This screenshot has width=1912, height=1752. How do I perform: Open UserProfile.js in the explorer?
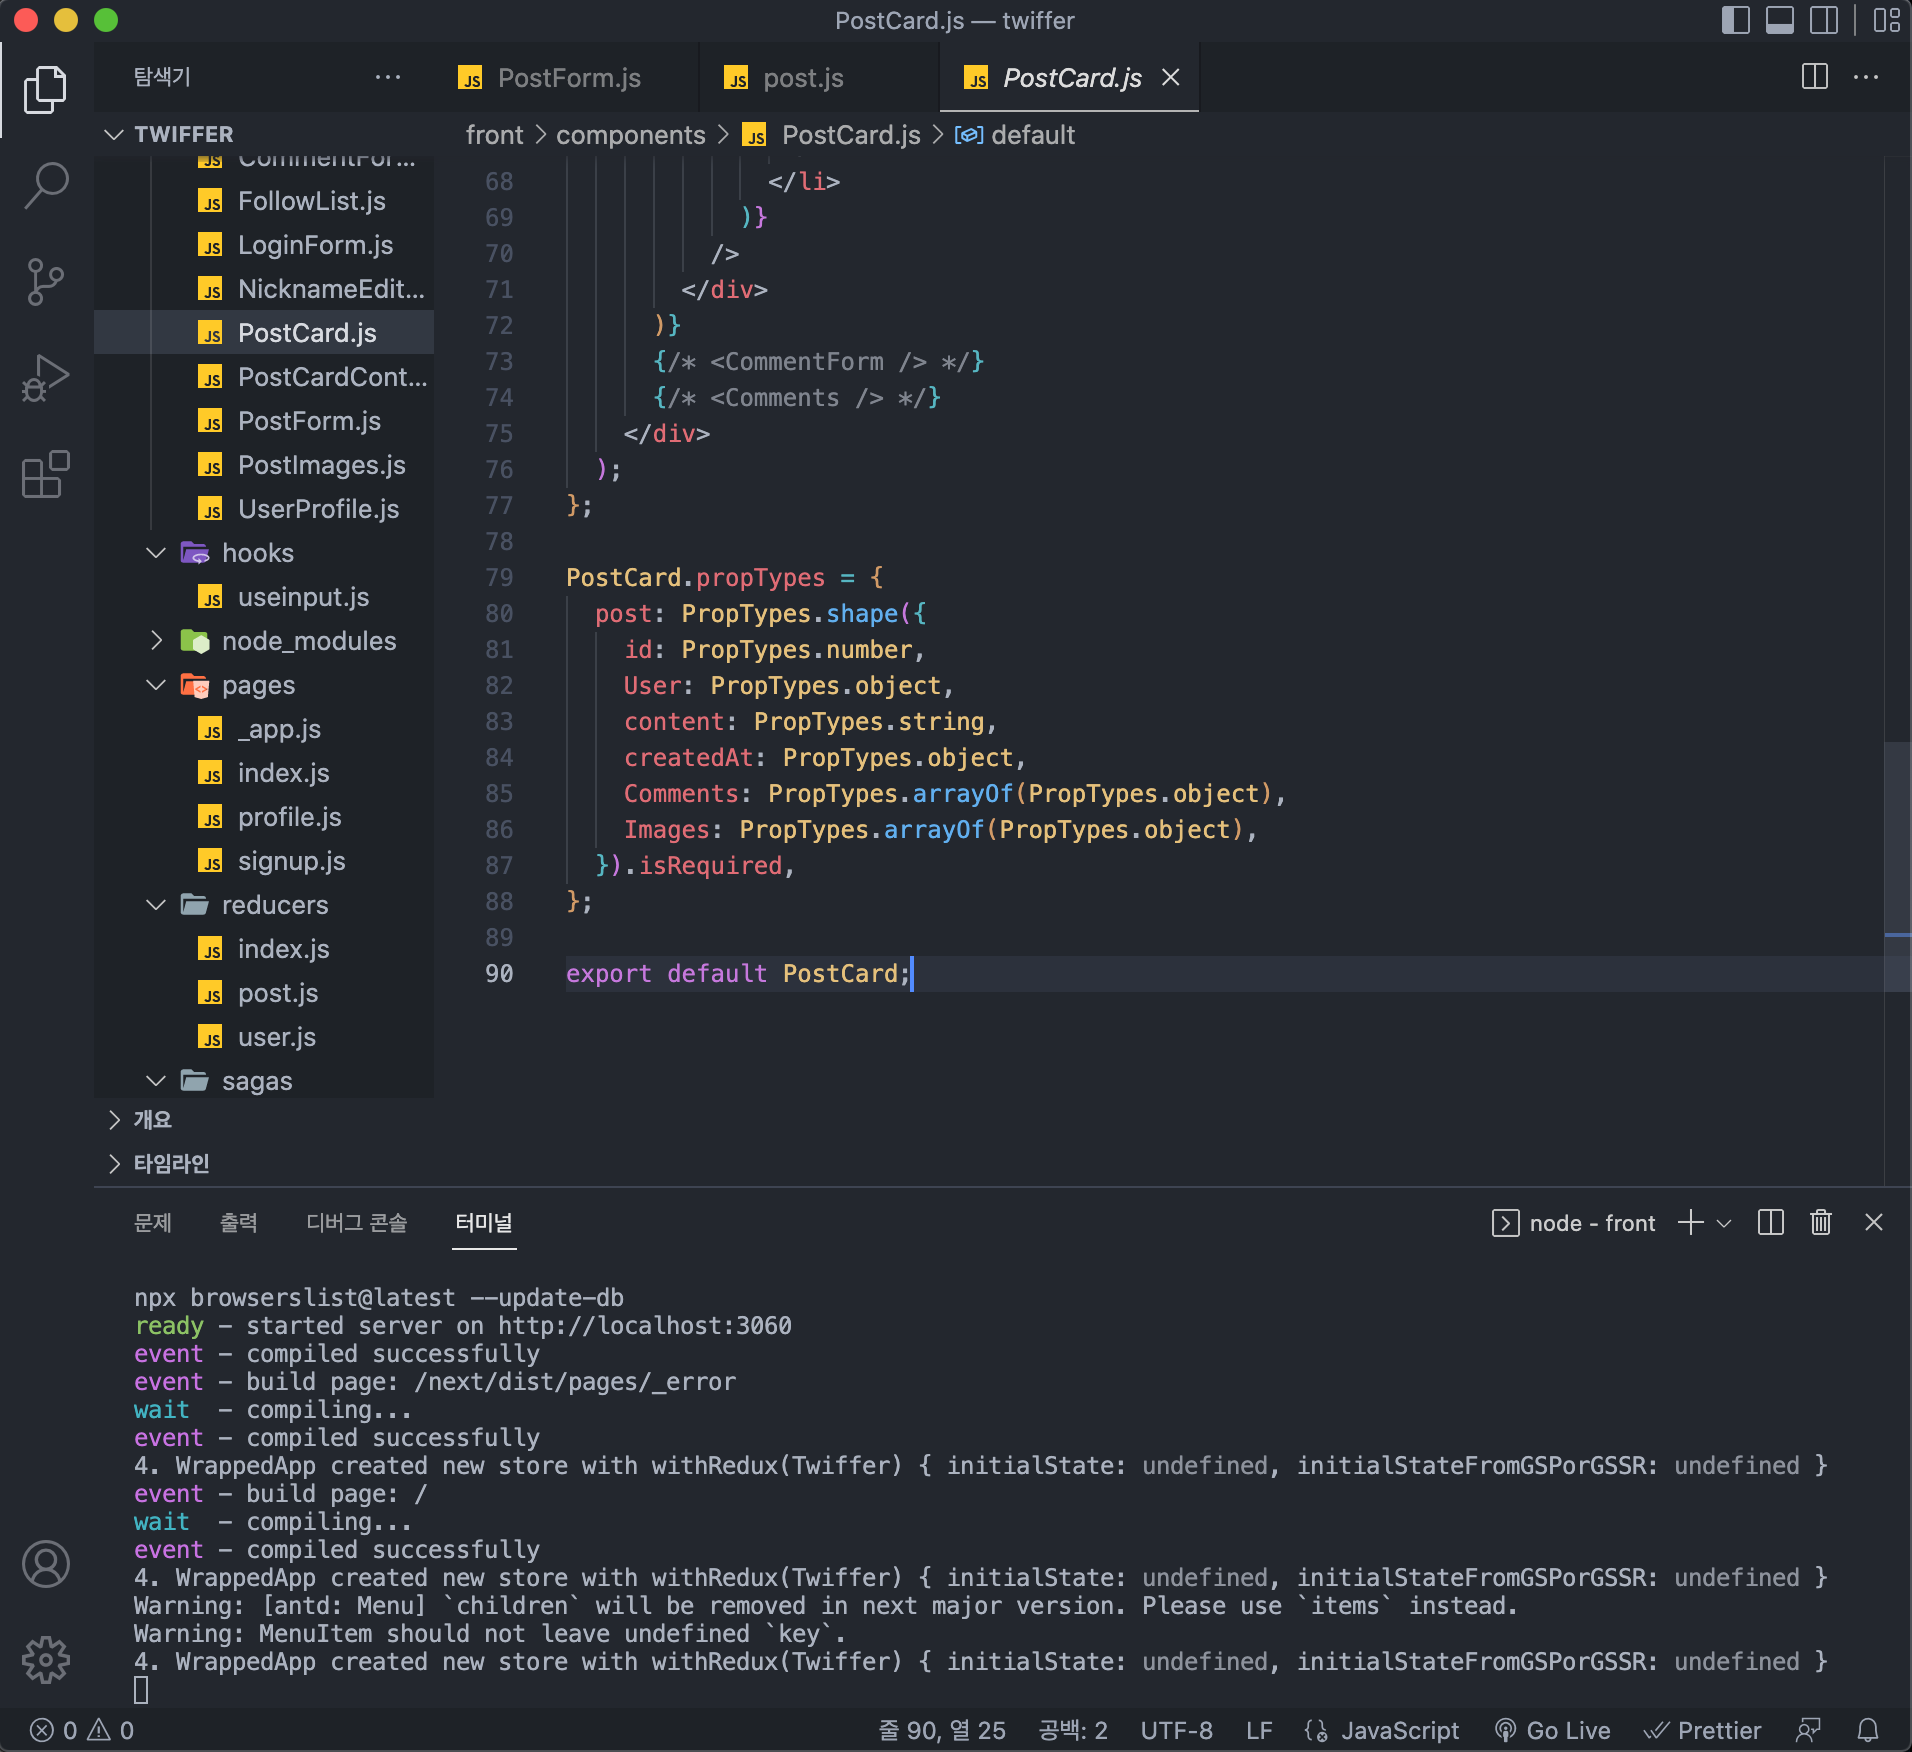[x=317, y=509]
